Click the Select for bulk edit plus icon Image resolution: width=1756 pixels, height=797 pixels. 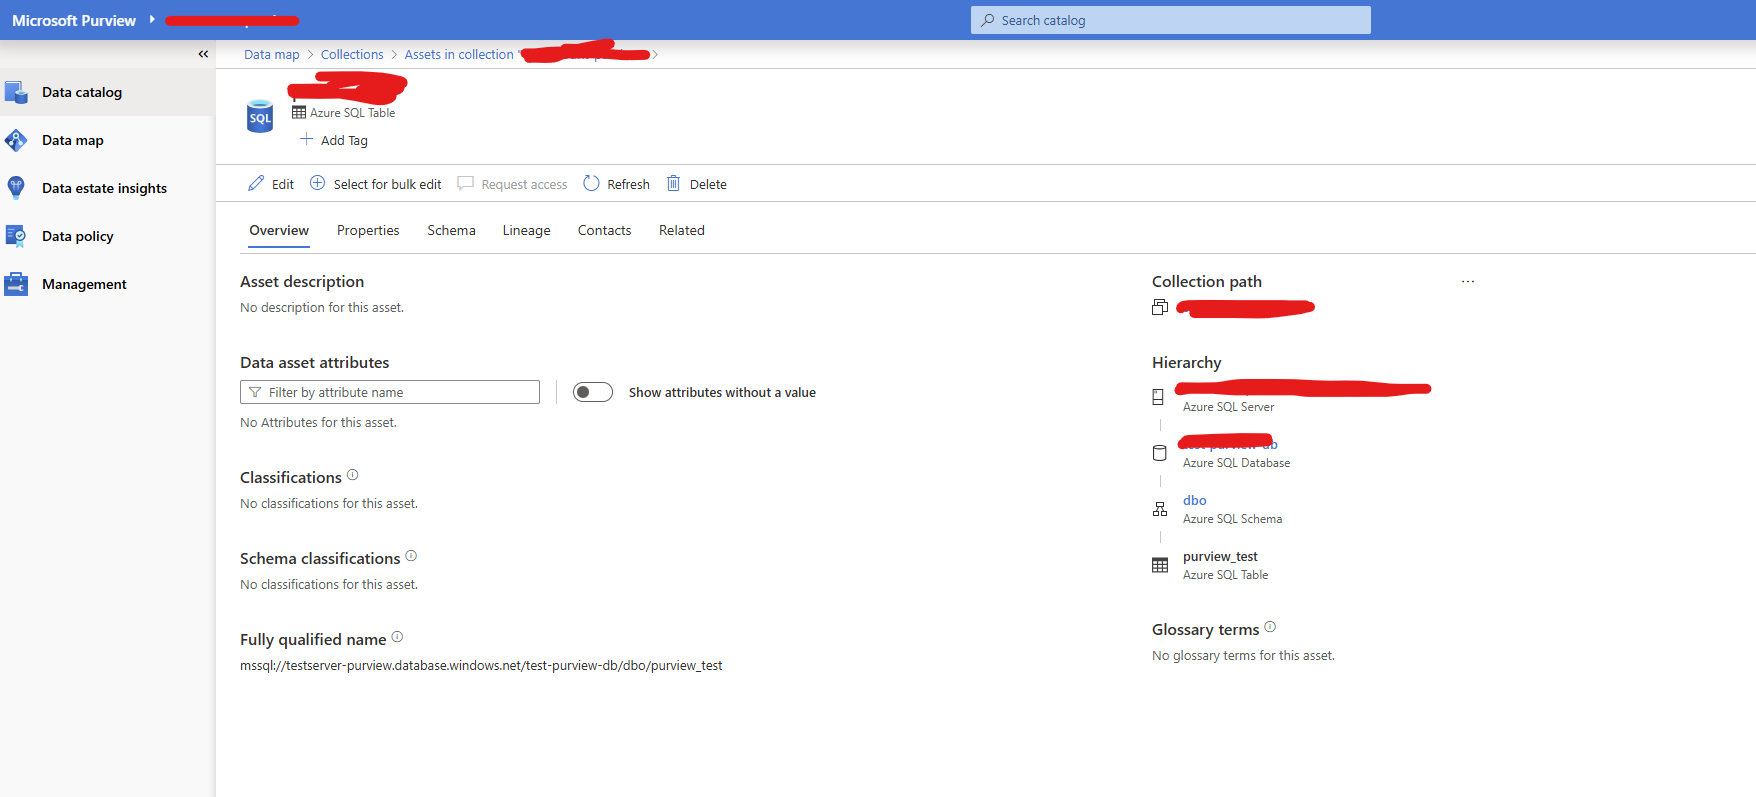[x=317, y=183]
